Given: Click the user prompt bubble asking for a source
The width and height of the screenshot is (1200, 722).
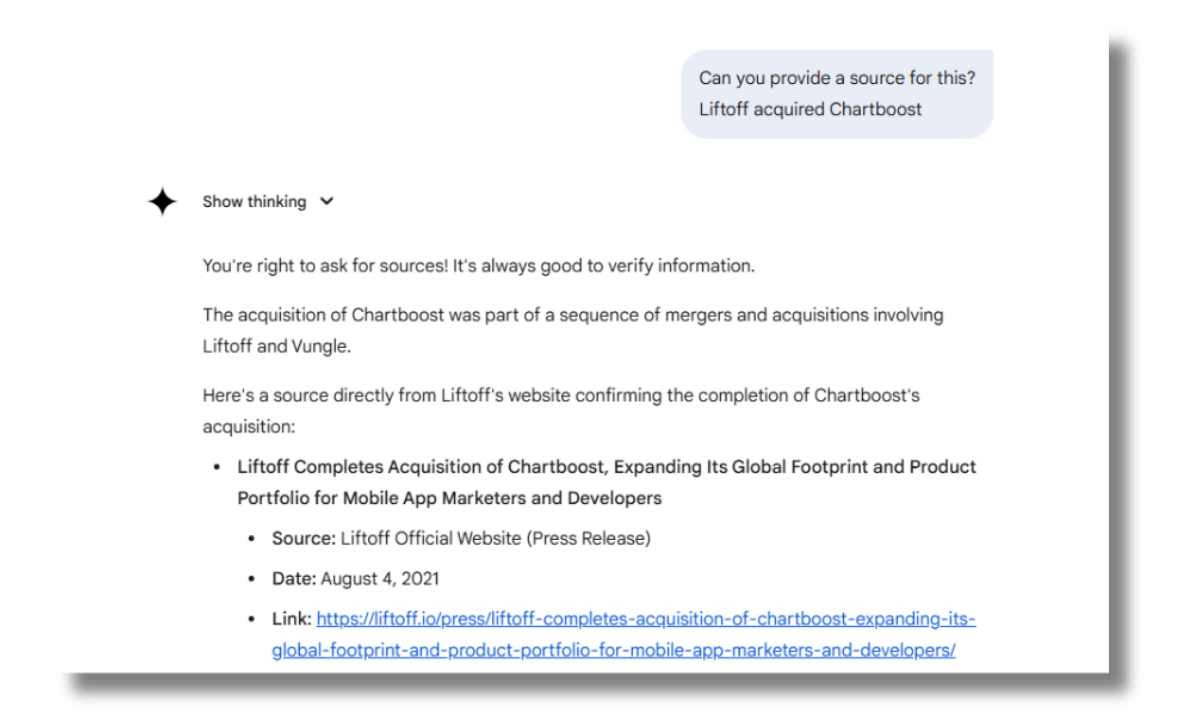Looking at the screenshot, I should click(x=837, y=93).
